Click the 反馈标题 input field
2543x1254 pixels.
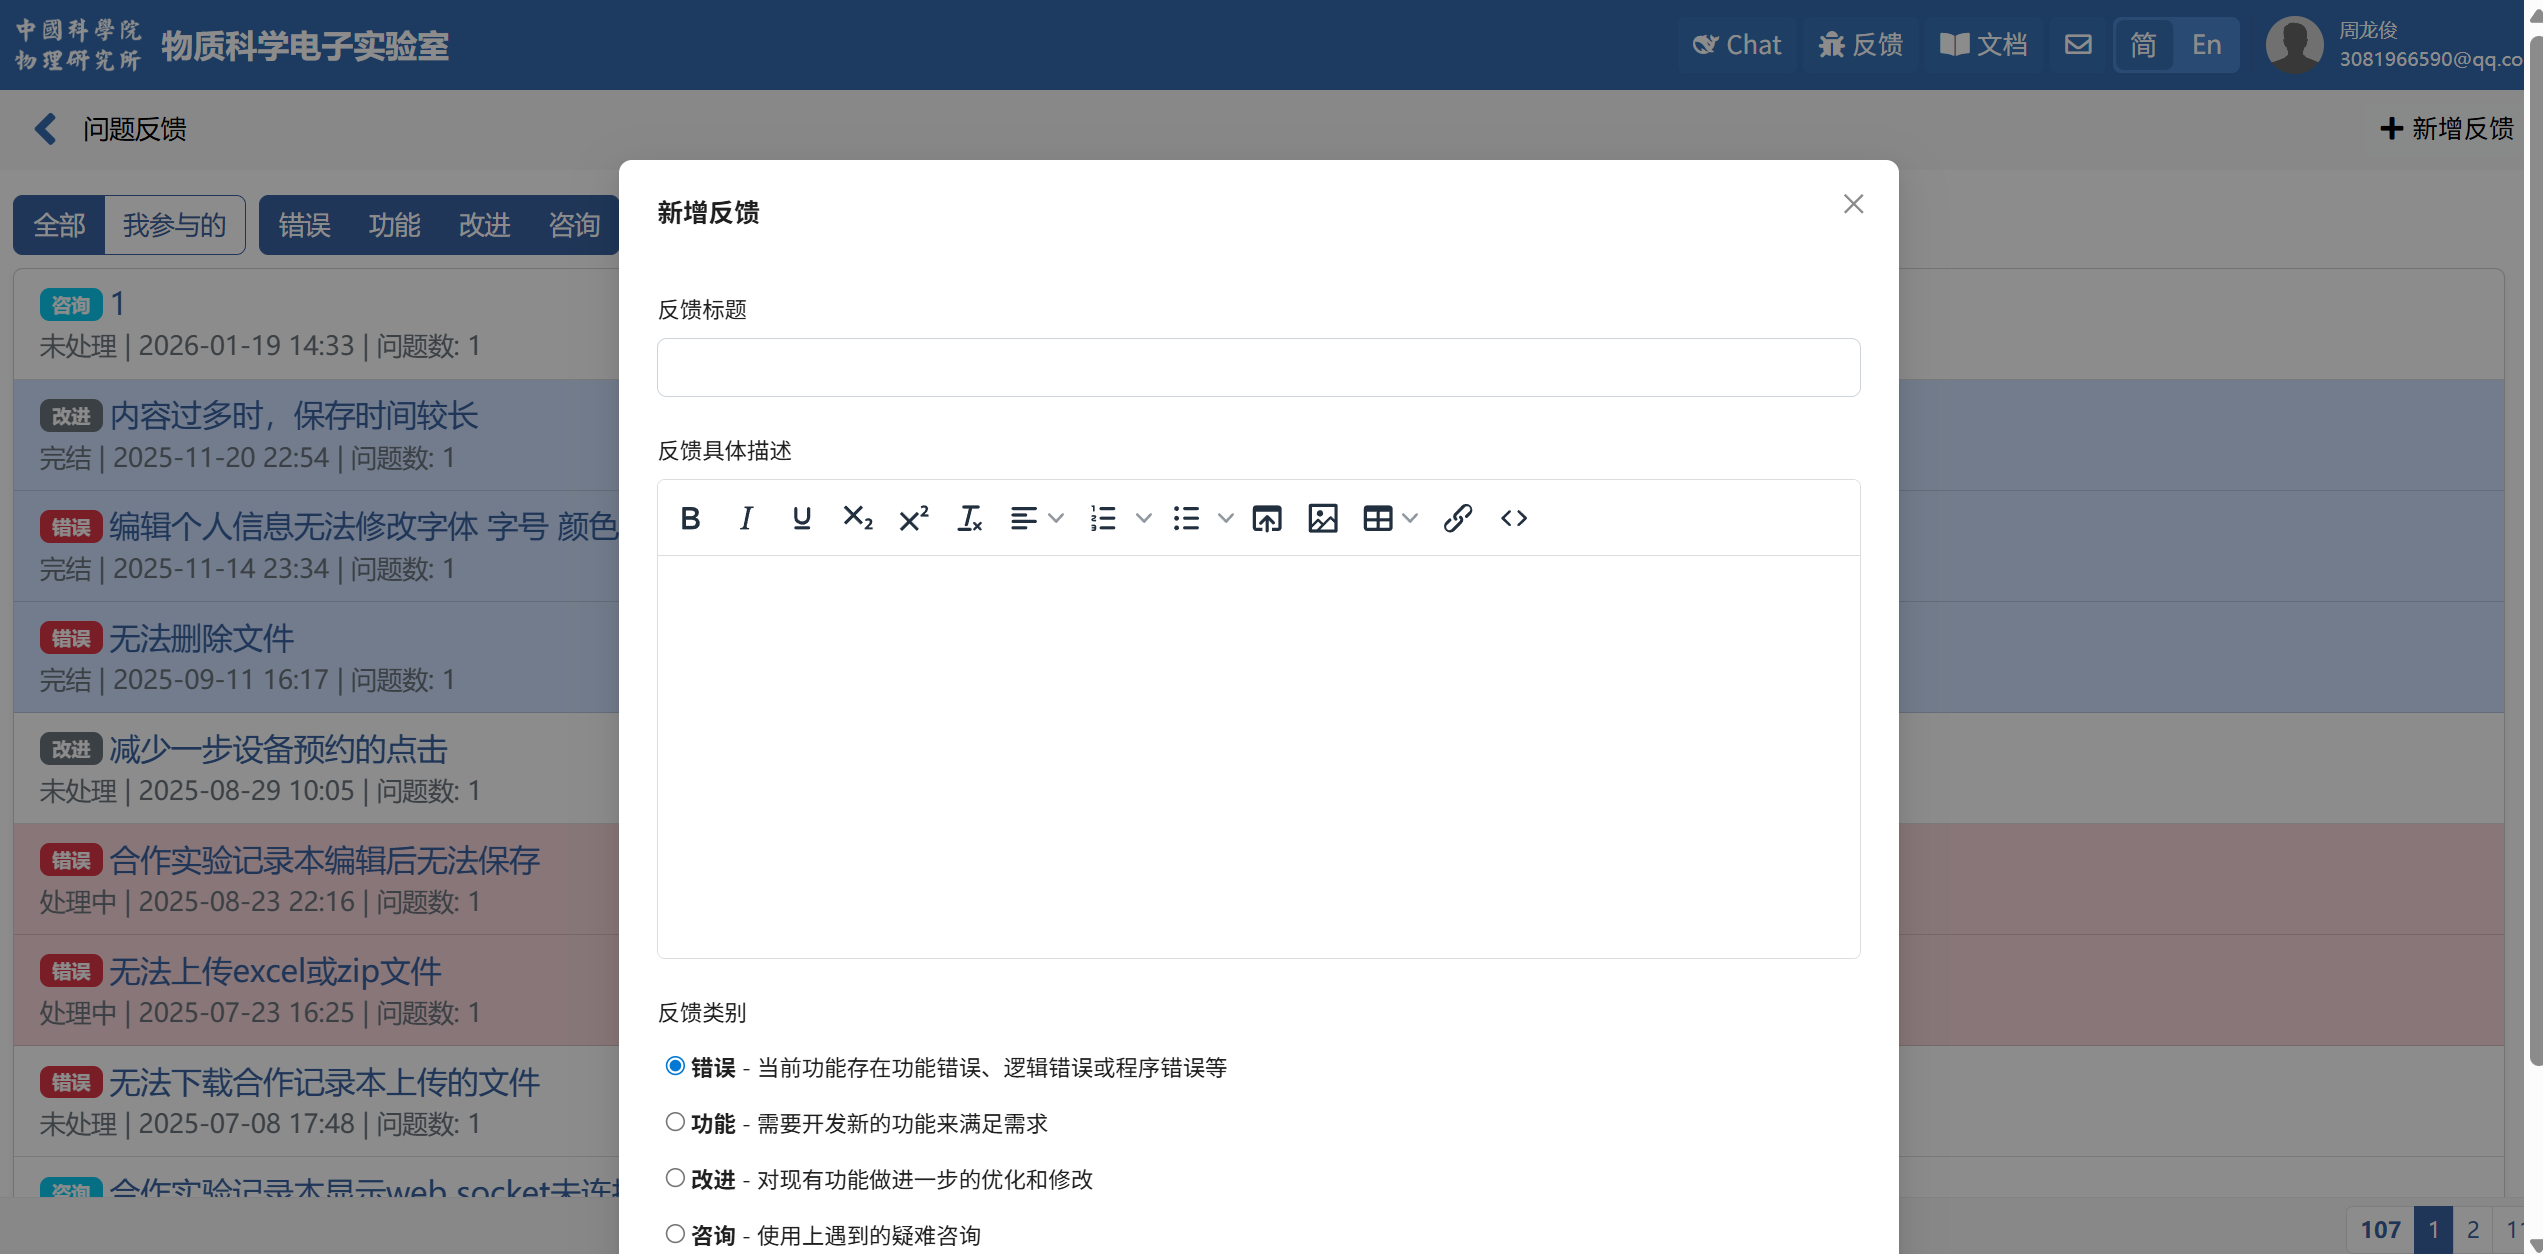1258,367
